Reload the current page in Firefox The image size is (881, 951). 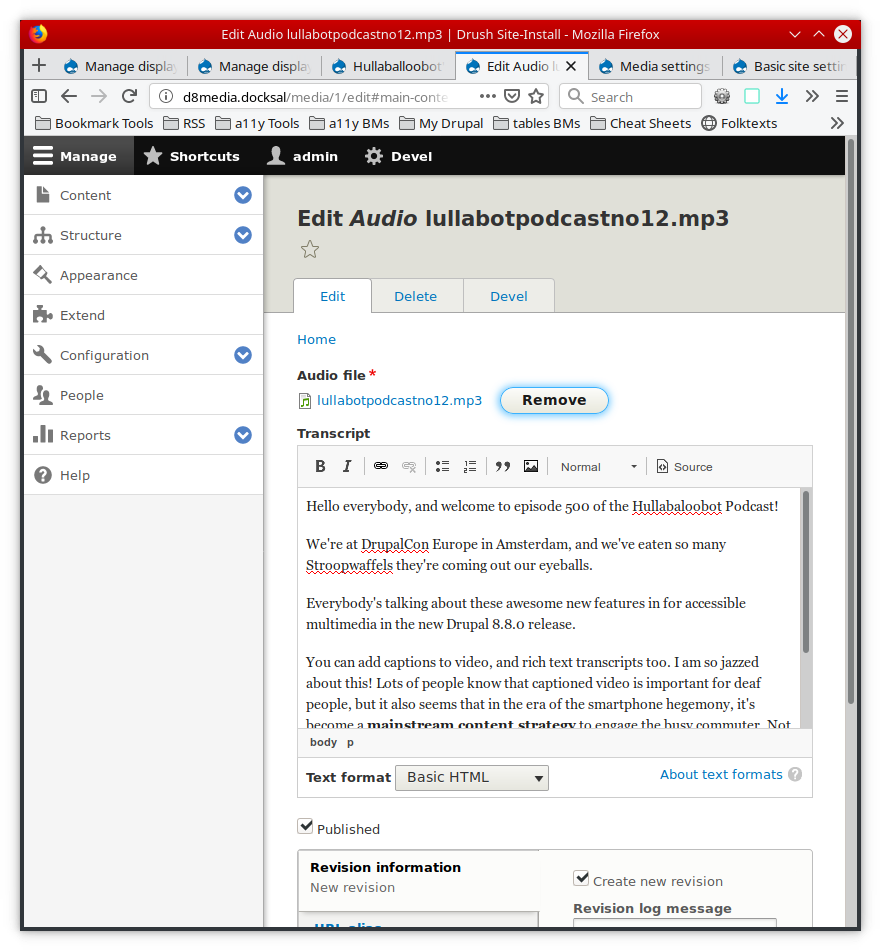(129, 96)
